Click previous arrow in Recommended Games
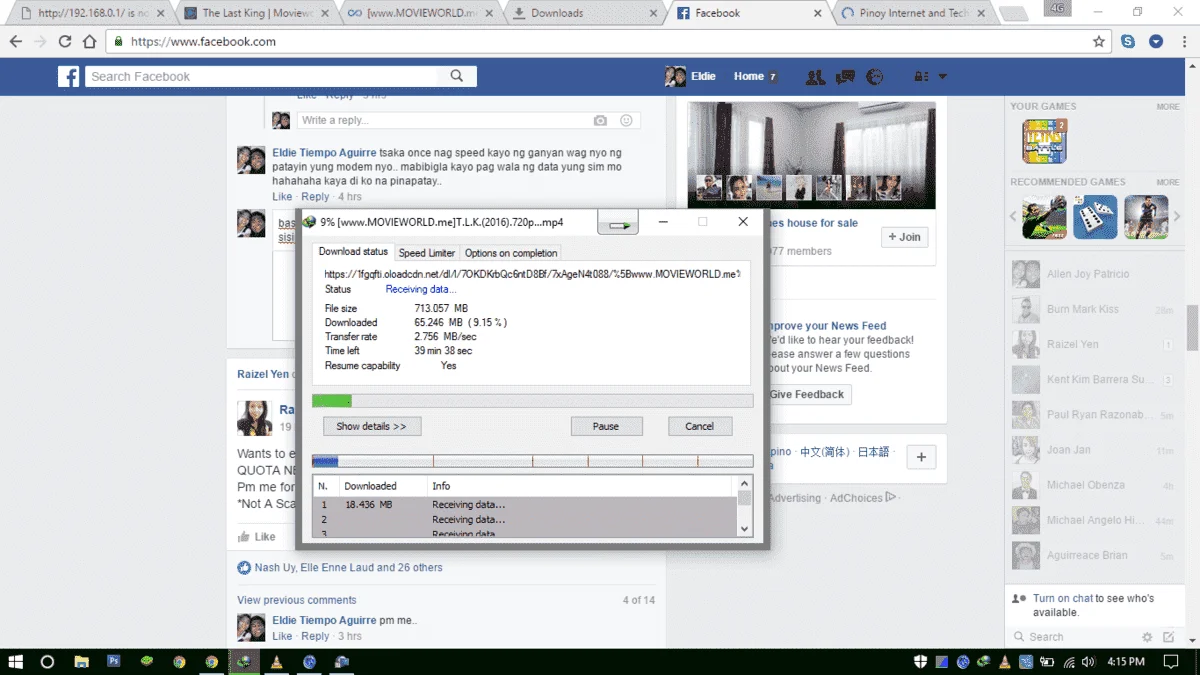The image size is (1200, 675). (x=1013, y=216)
